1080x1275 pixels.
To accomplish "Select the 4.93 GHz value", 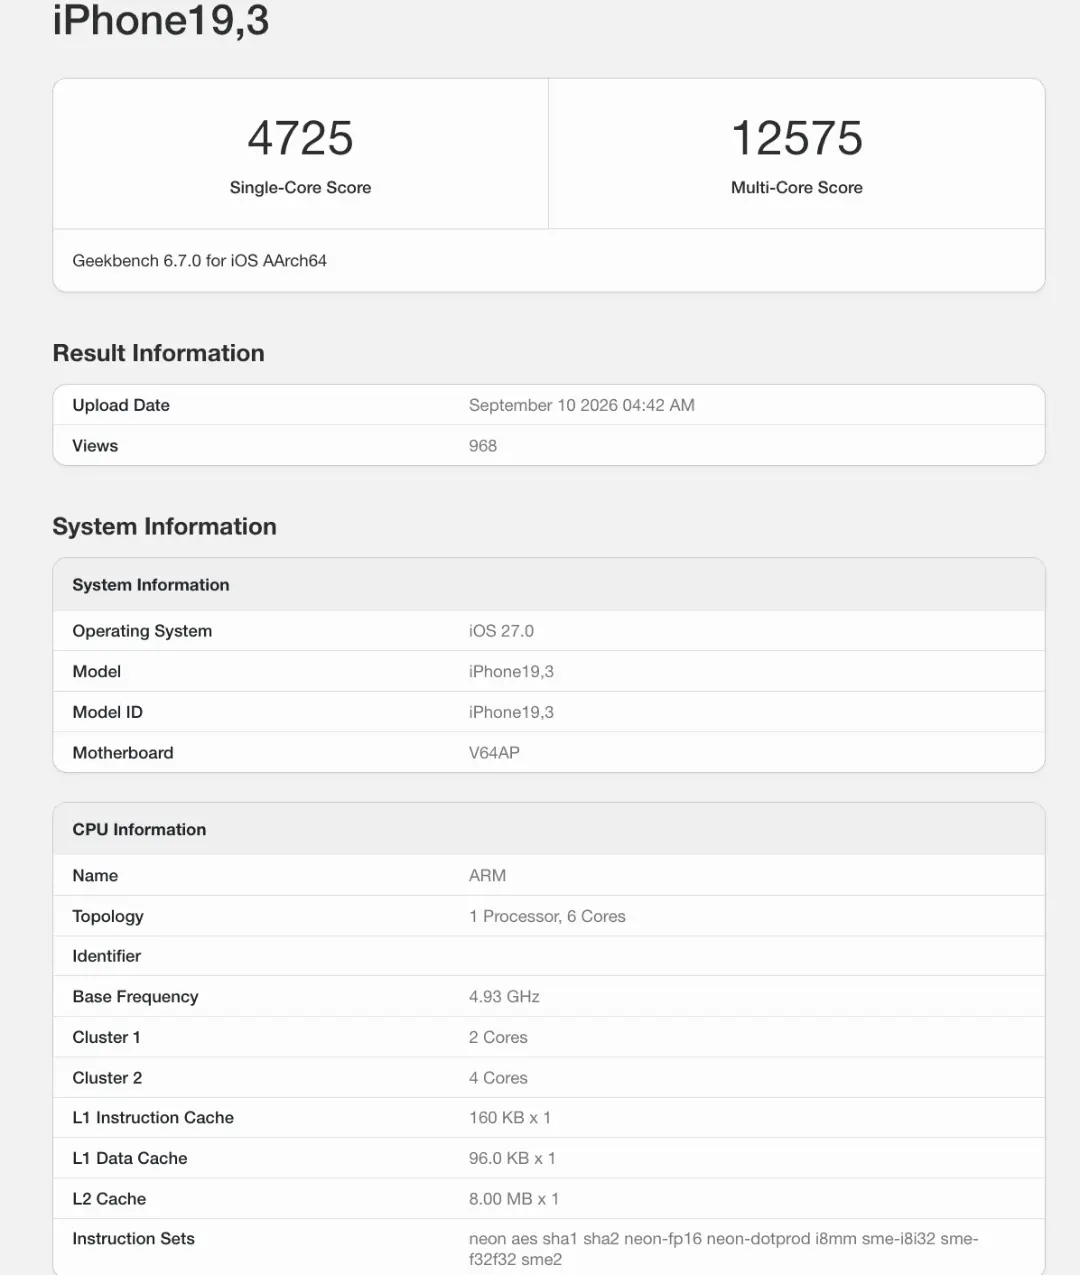I will click(x=504, y=997).
